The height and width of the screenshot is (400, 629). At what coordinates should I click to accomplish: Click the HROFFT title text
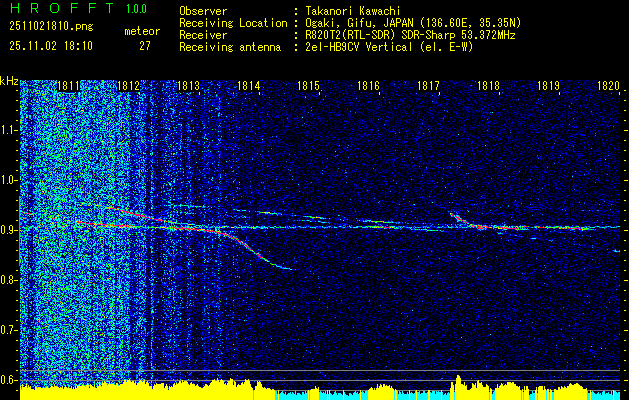(63, 8)
